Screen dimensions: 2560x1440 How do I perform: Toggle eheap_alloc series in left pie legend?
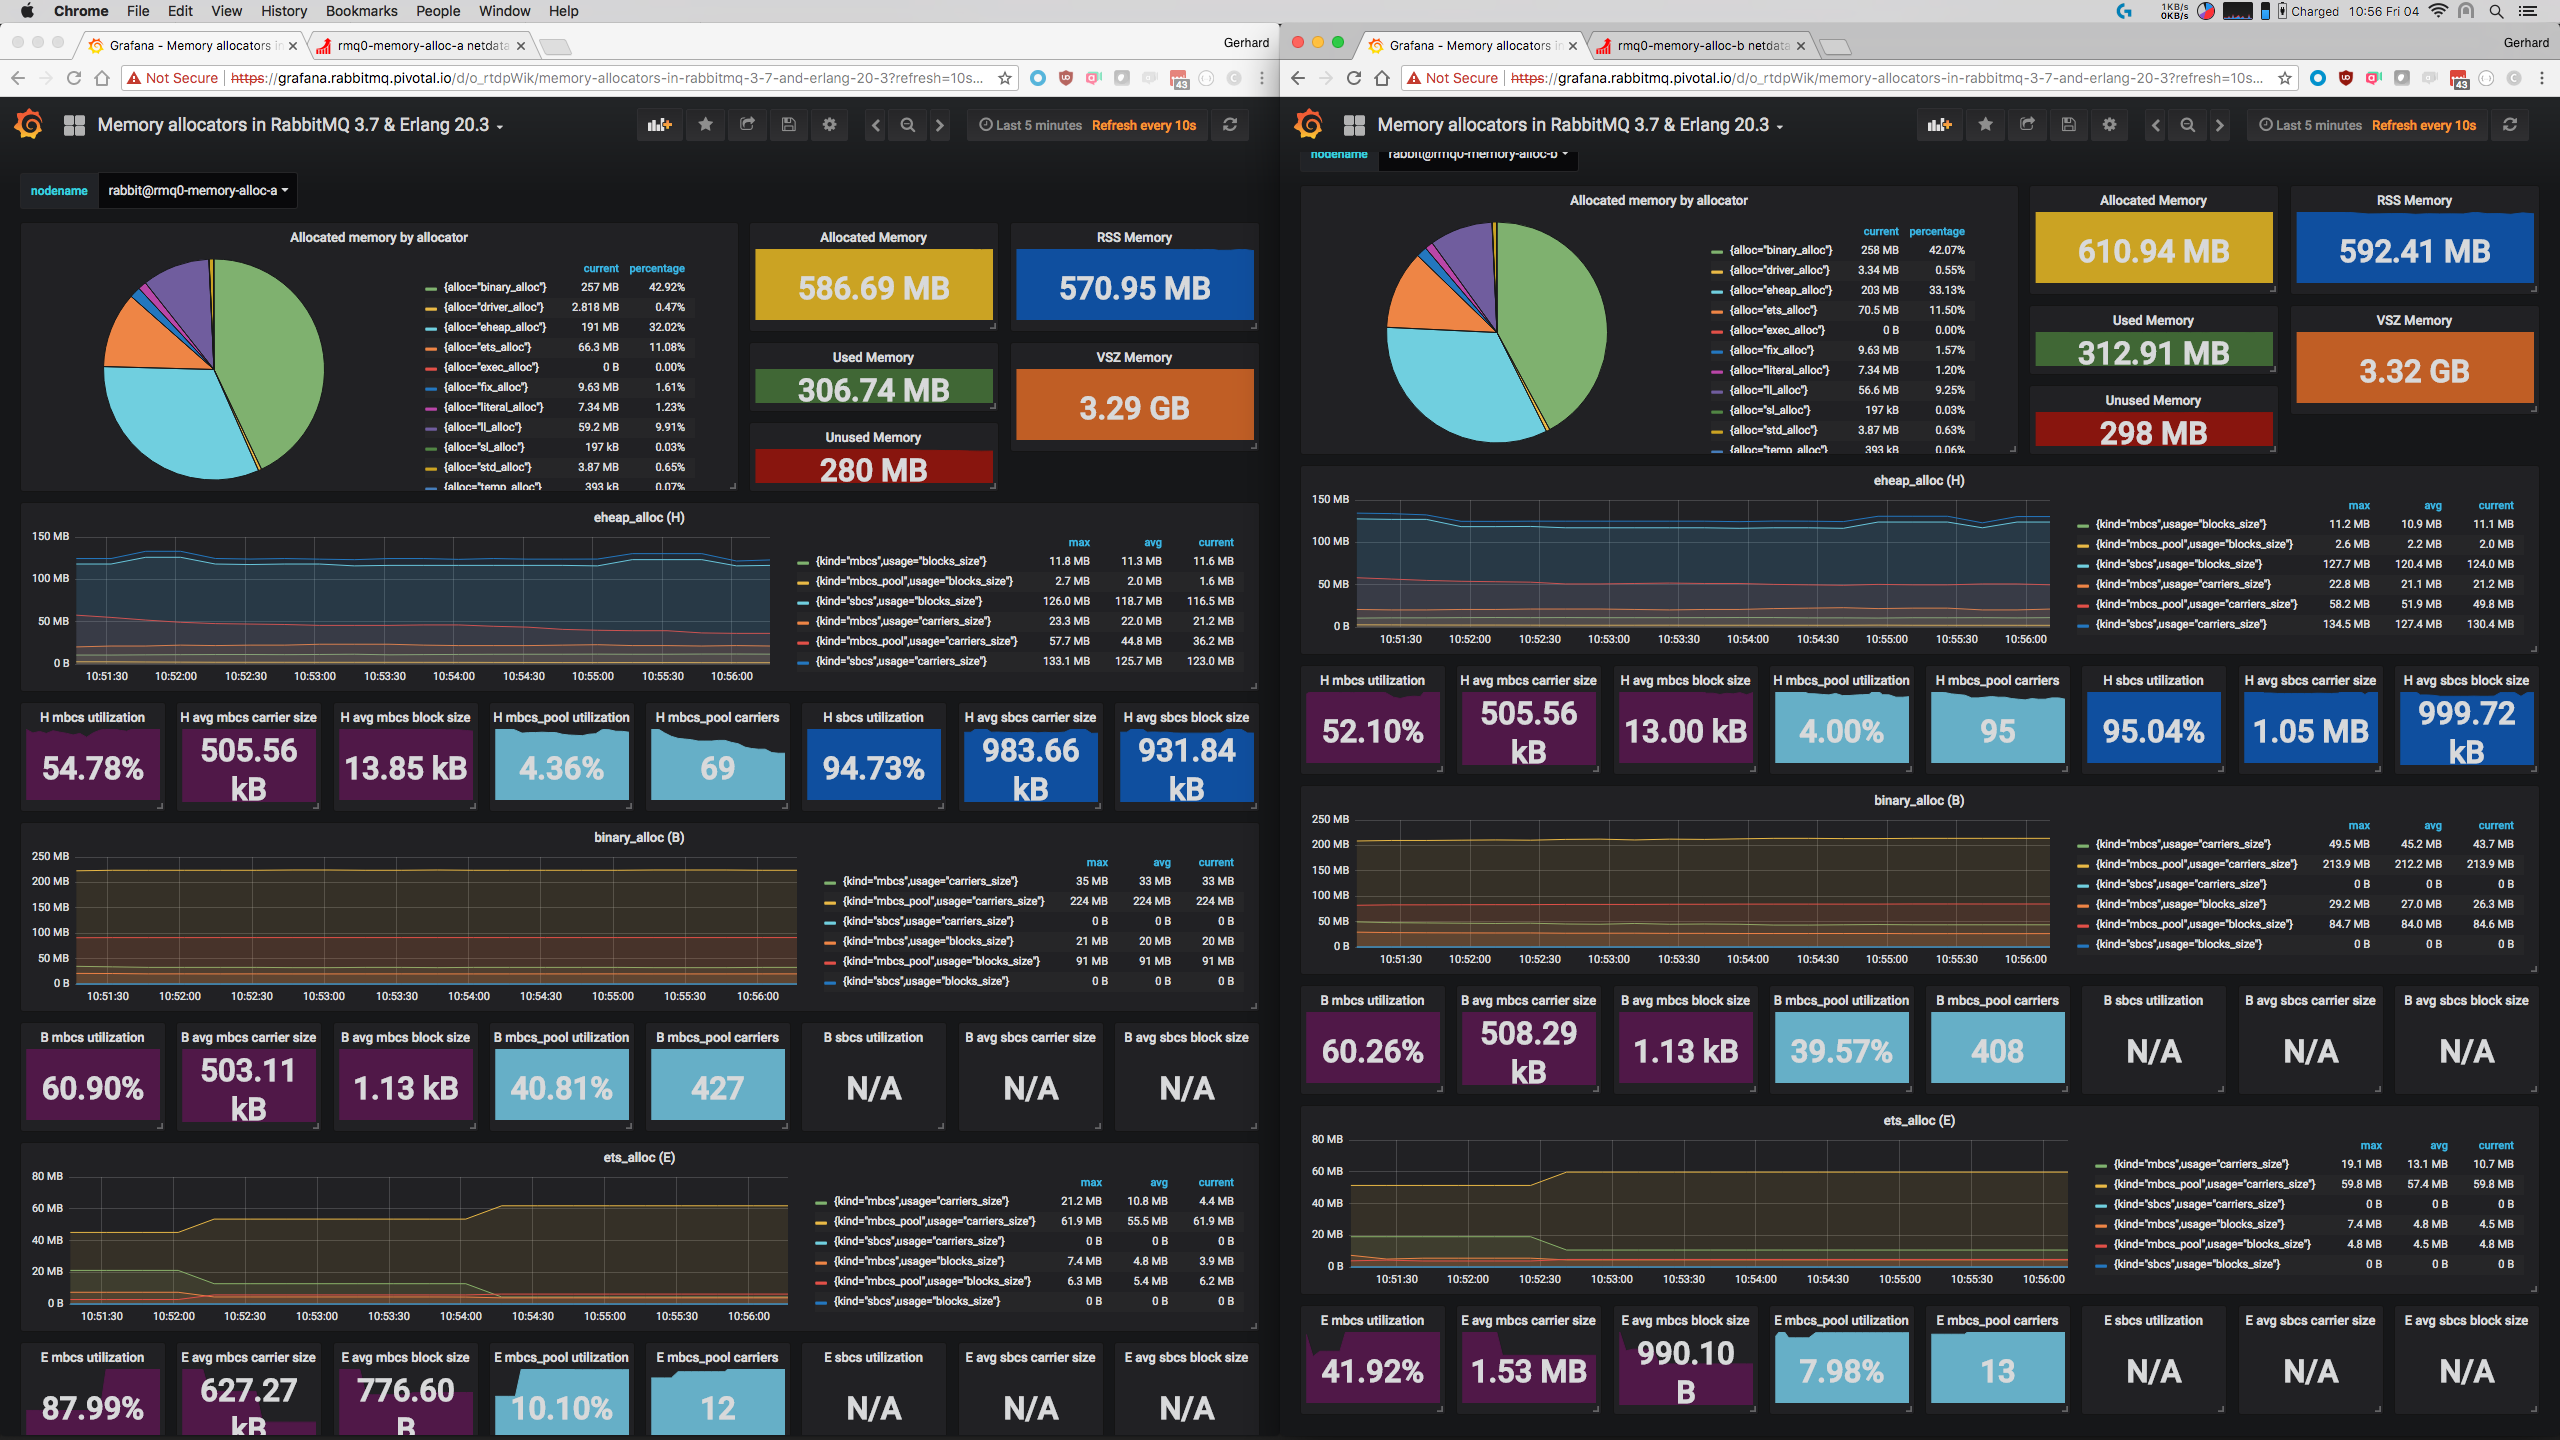[495, 327]
